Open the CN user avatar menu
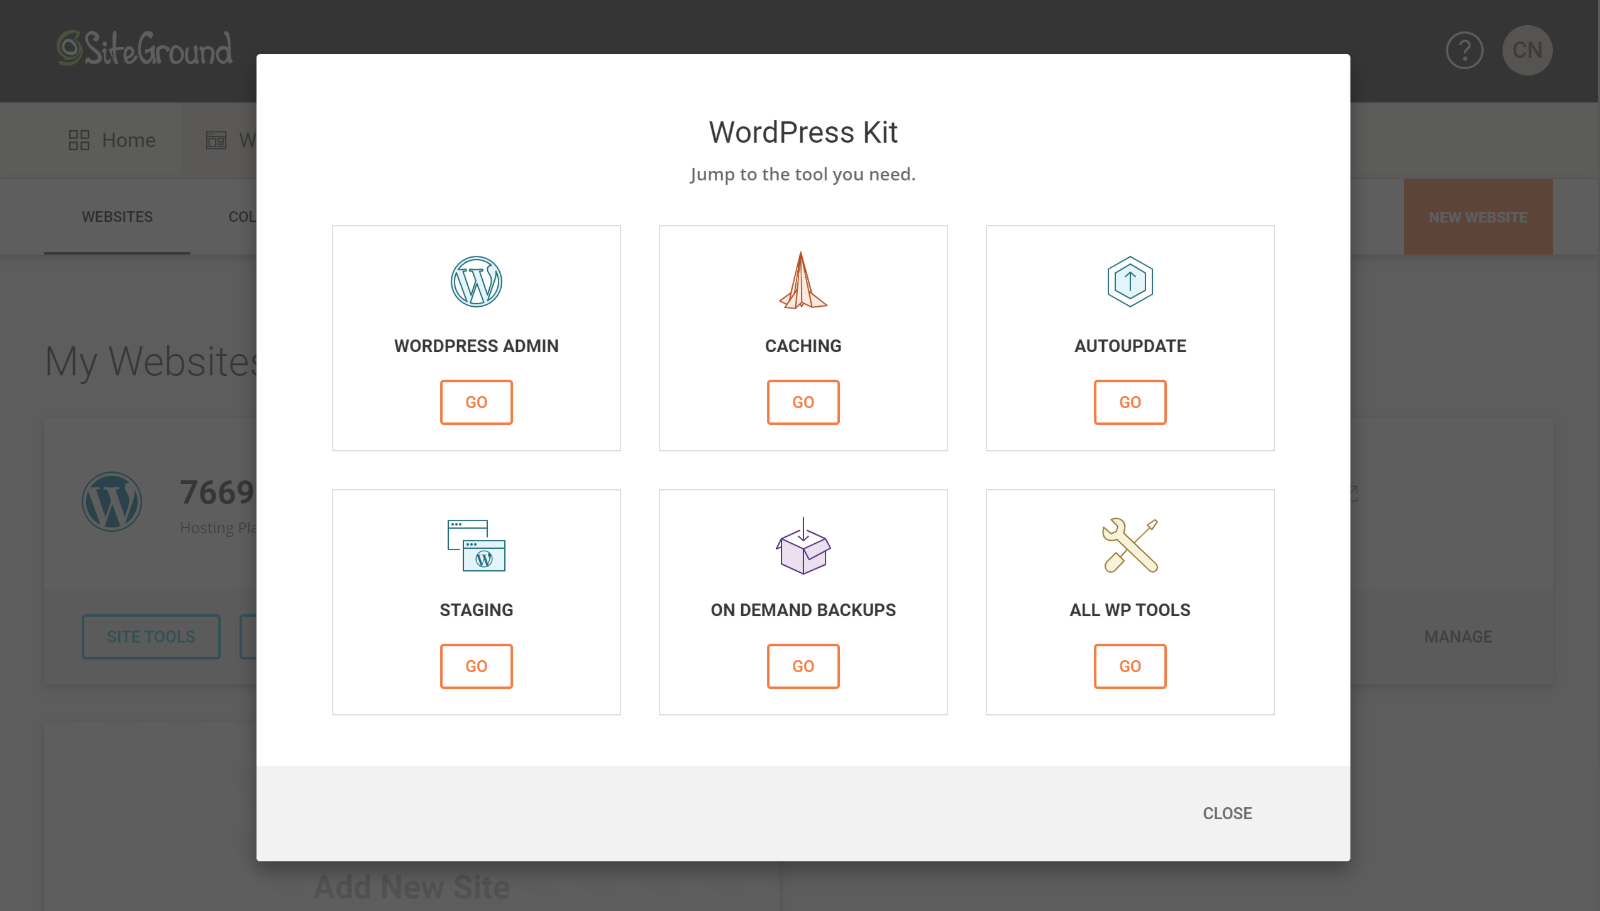The image size is (1600, 911). tap(1527, 50)
